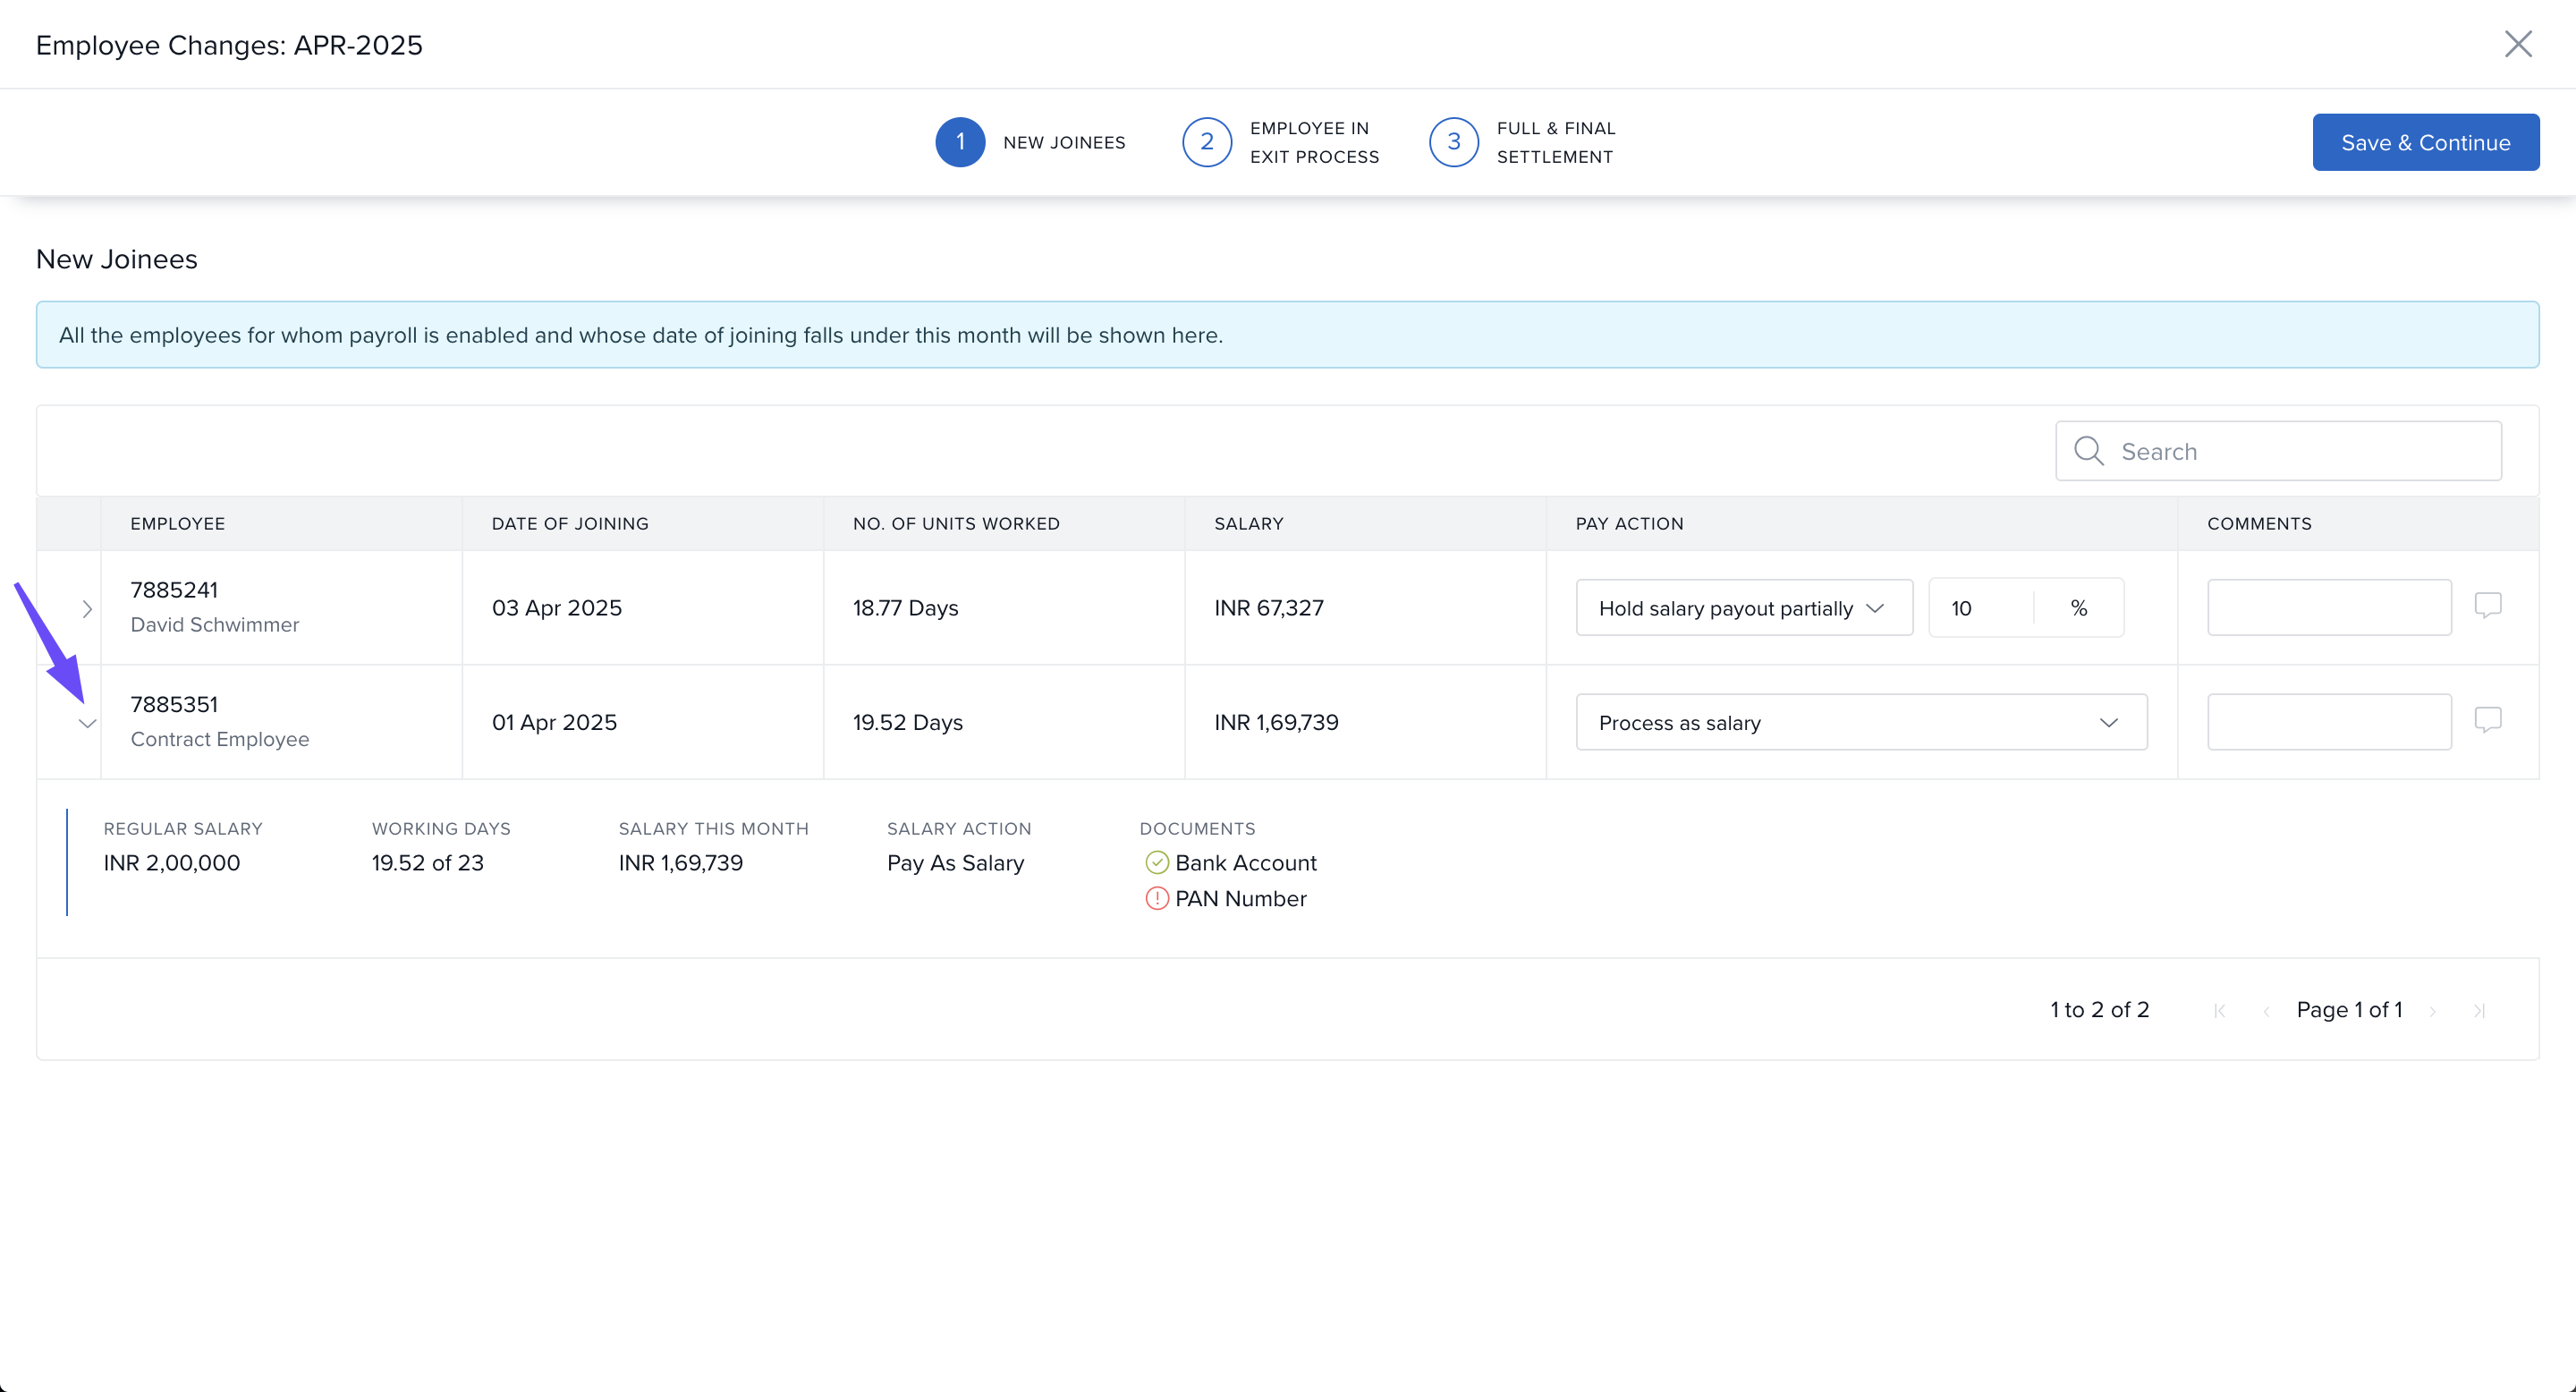Click Save & Continue button

click(x=2424, y=142)
